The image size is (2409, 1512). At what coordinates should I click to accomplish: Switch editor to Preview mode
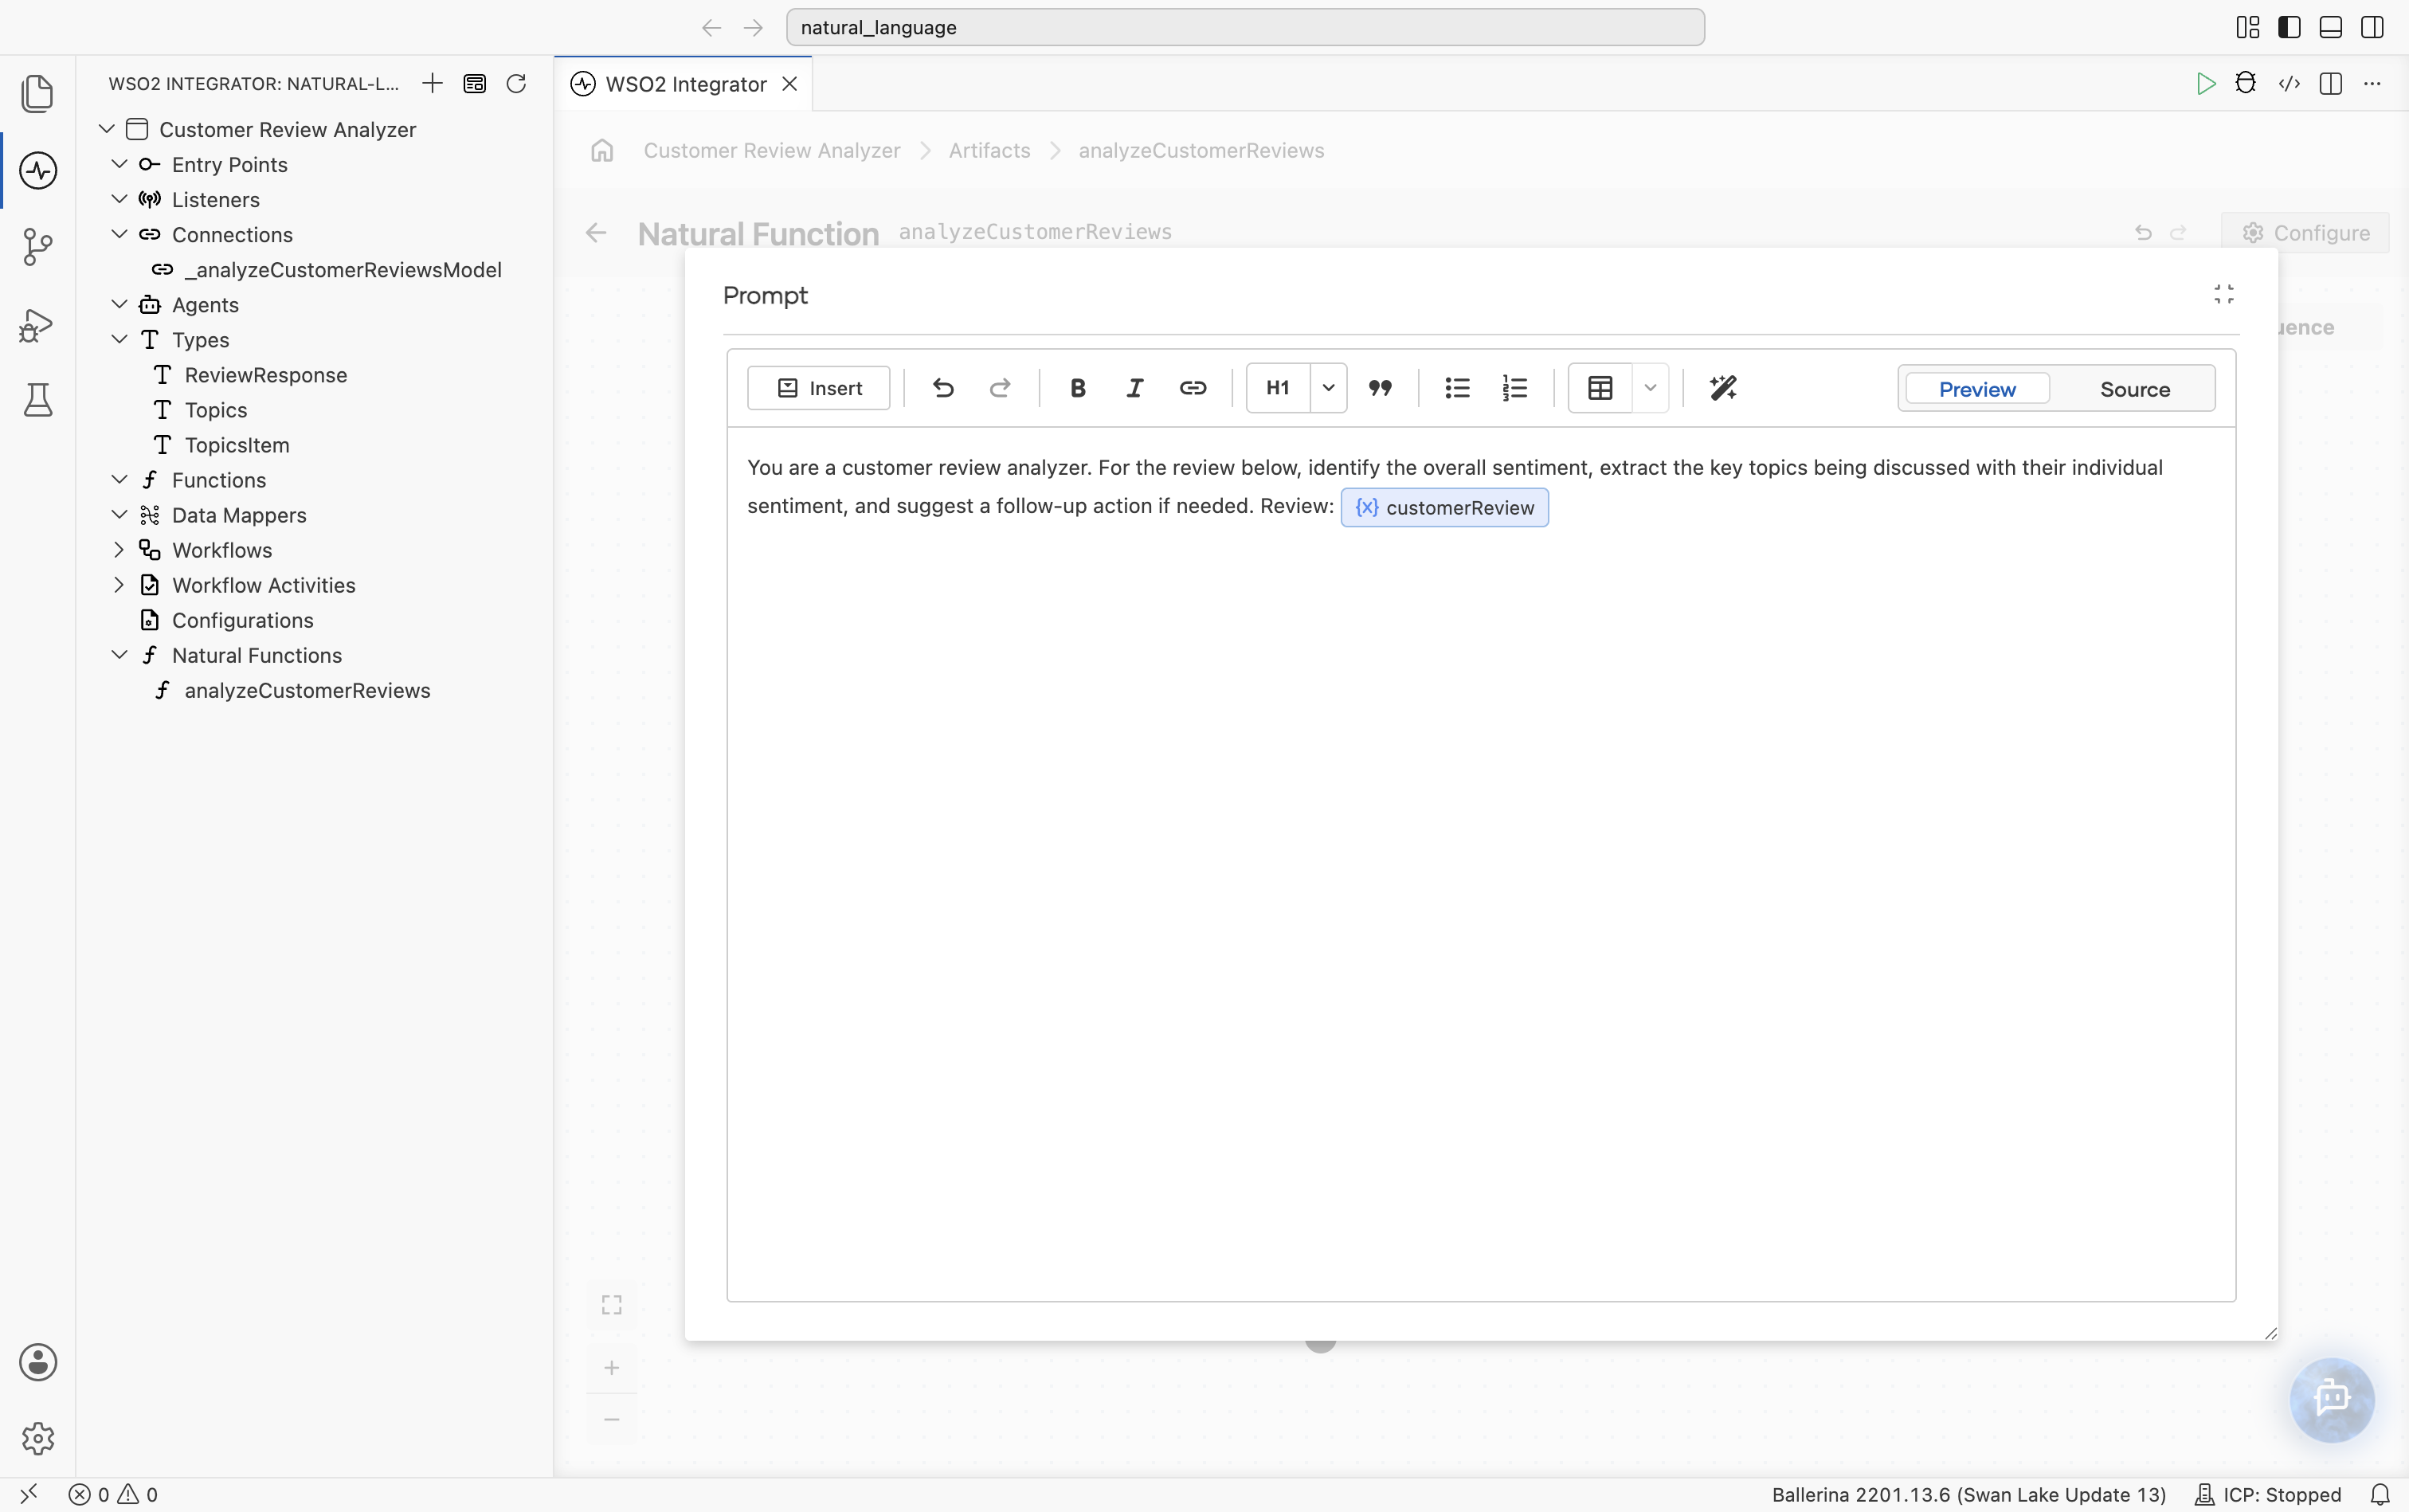[x=1977, y=389]
